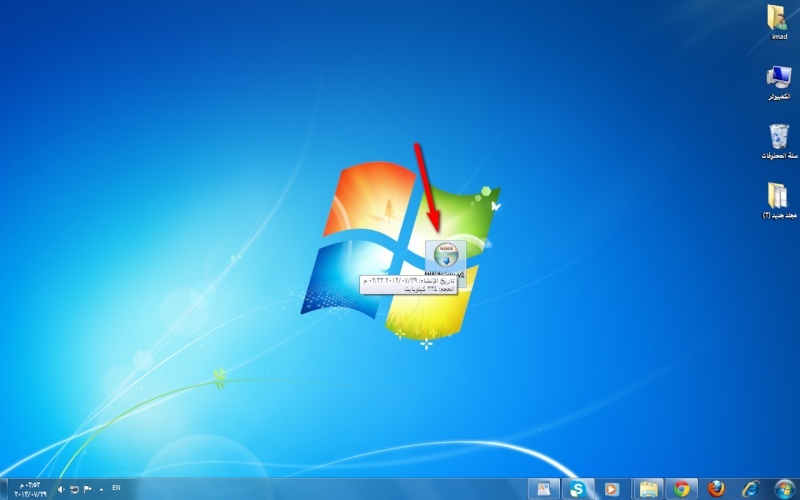800x500 pixels.
Task: Click Show Desktop strip at taskbar edge
Action: [x=4, y=489]
